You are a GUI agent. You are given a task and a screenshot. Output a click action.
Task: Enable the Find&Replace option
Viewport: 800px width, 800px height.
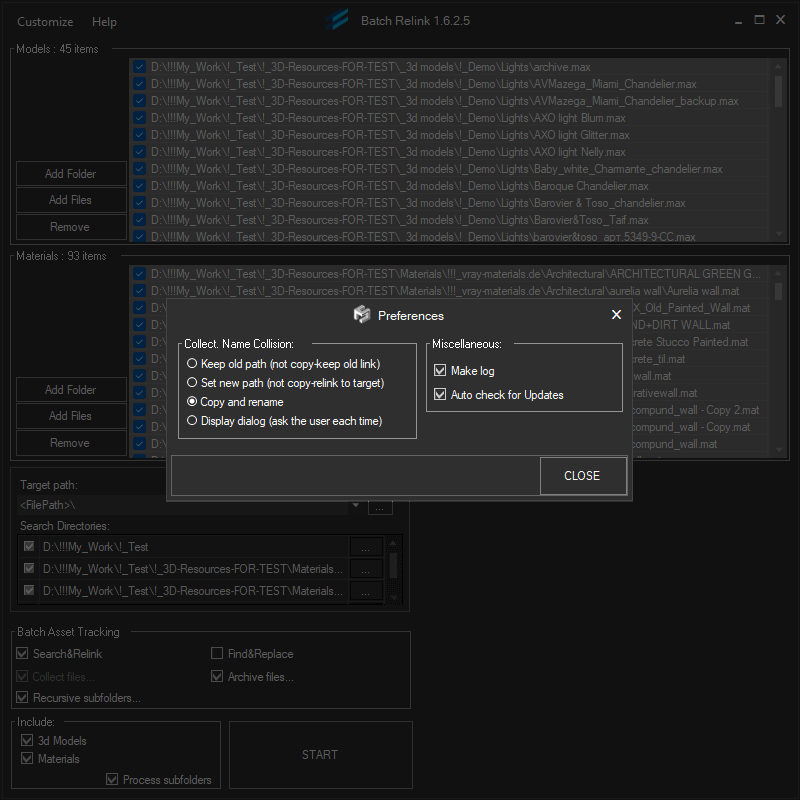(x=217, y=653)
